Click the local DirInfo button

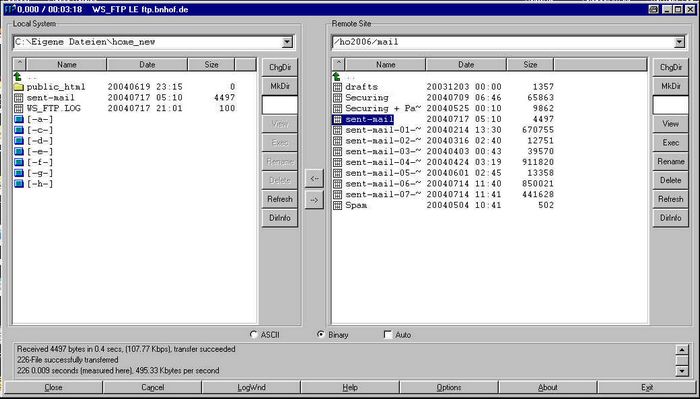pos(280,218)
